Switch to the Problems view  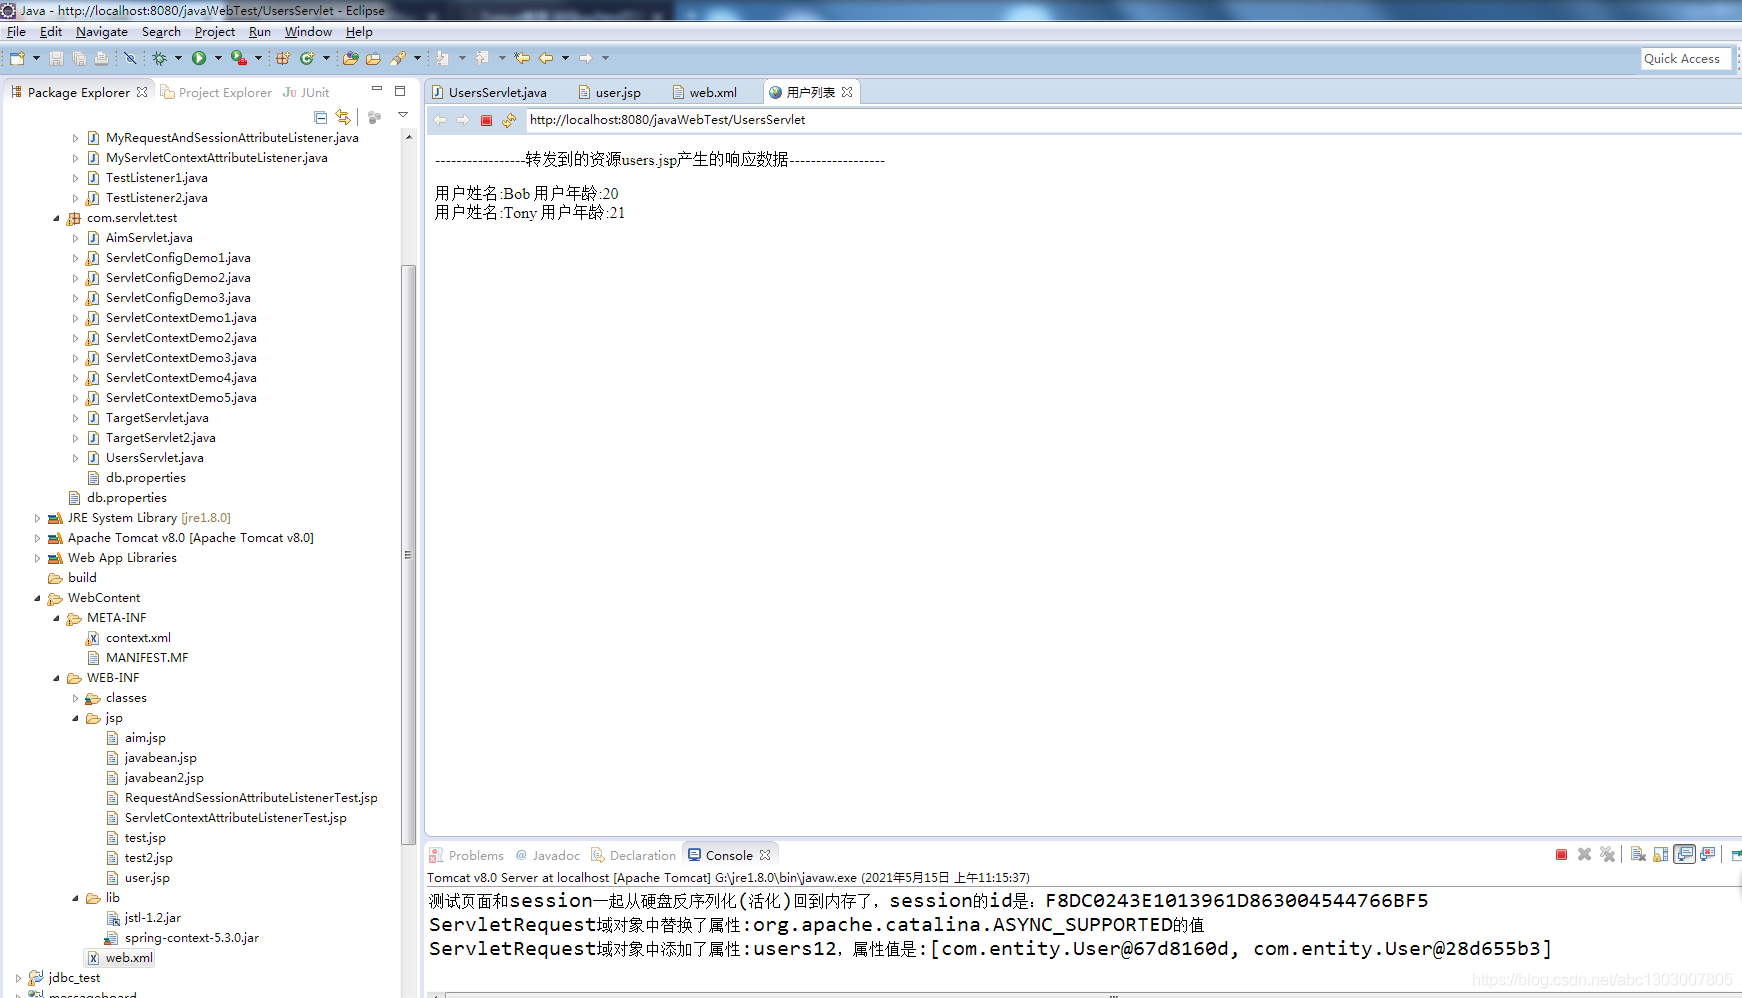click(475, 855)
